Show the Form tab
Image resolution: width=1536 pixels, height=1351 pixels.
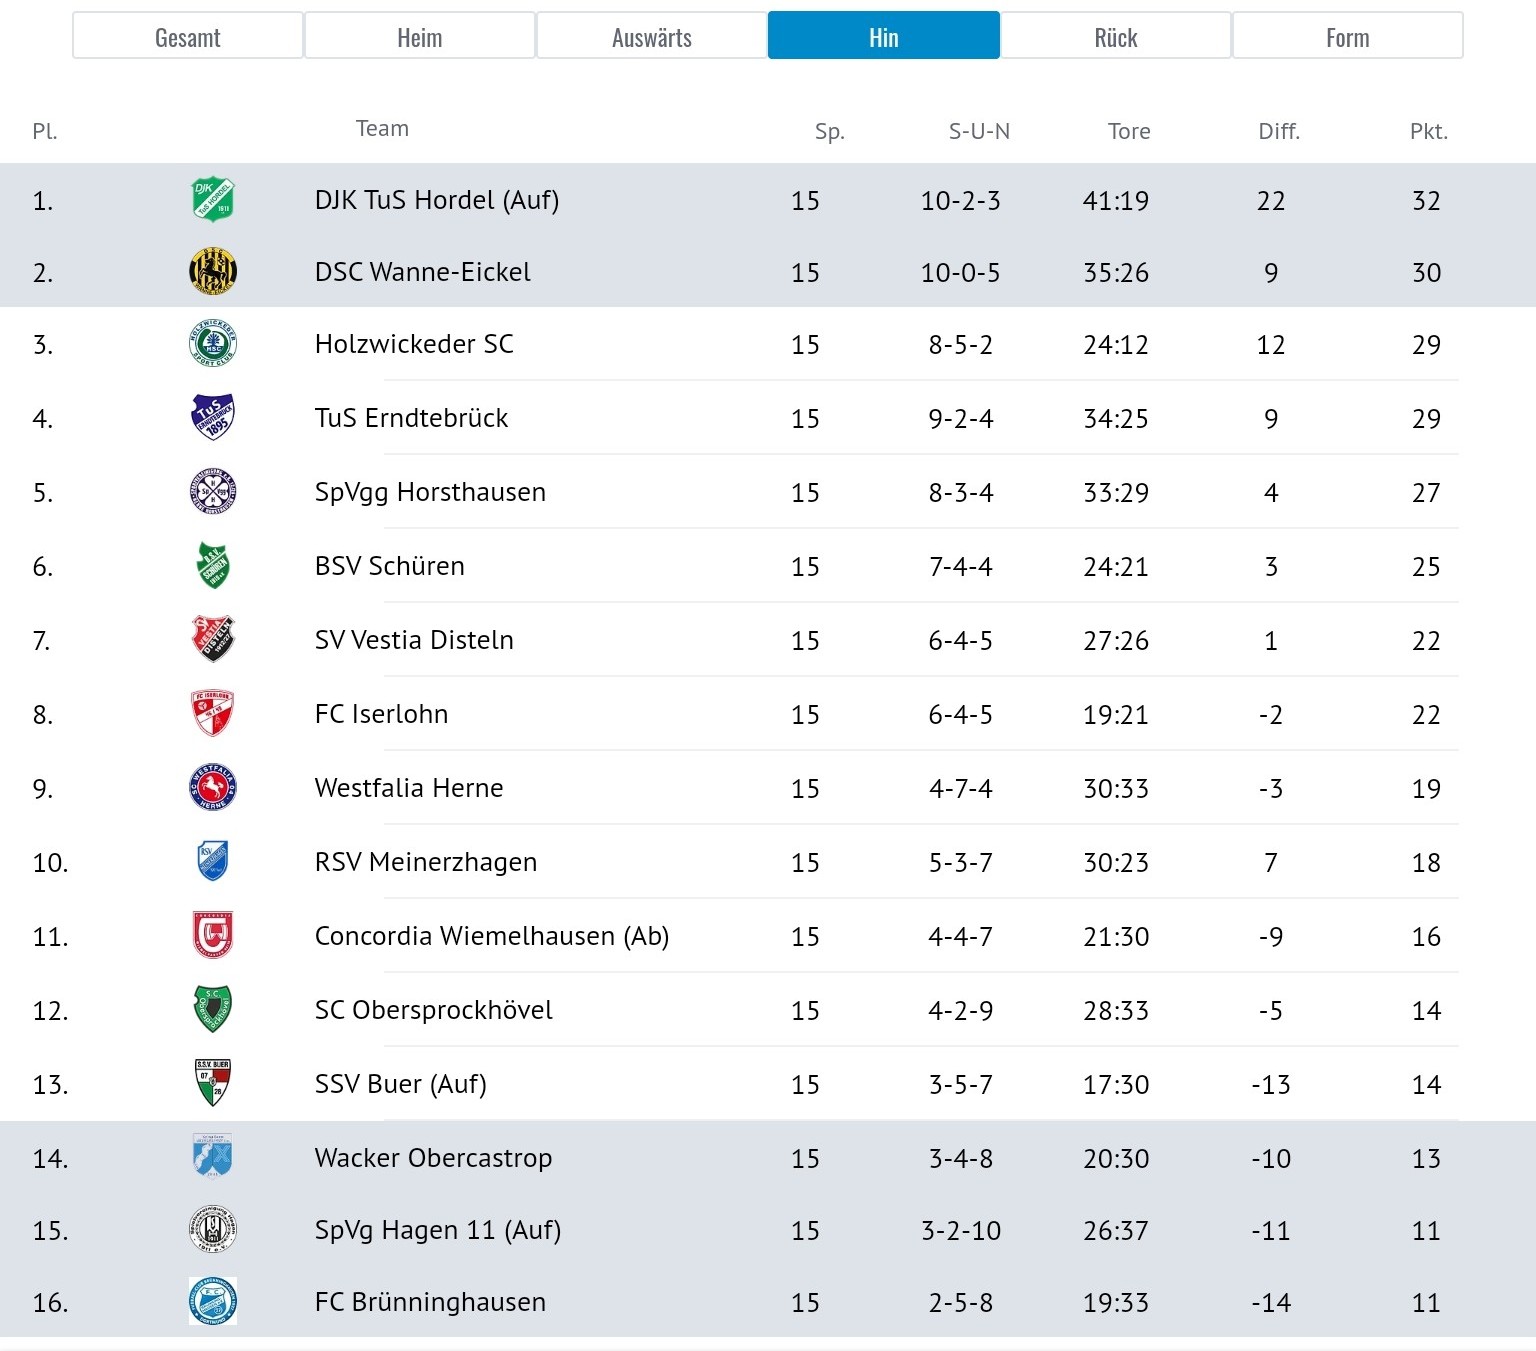[x=1348, y=36]
